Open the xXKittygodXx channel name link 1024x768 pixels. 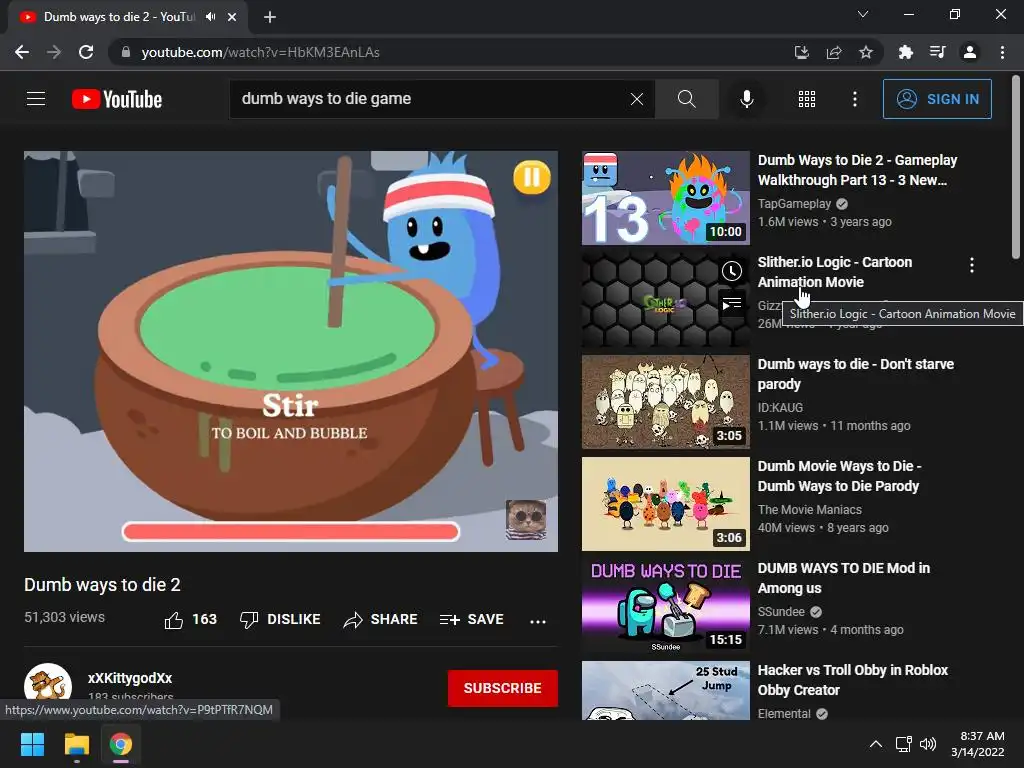click(130, 679)
